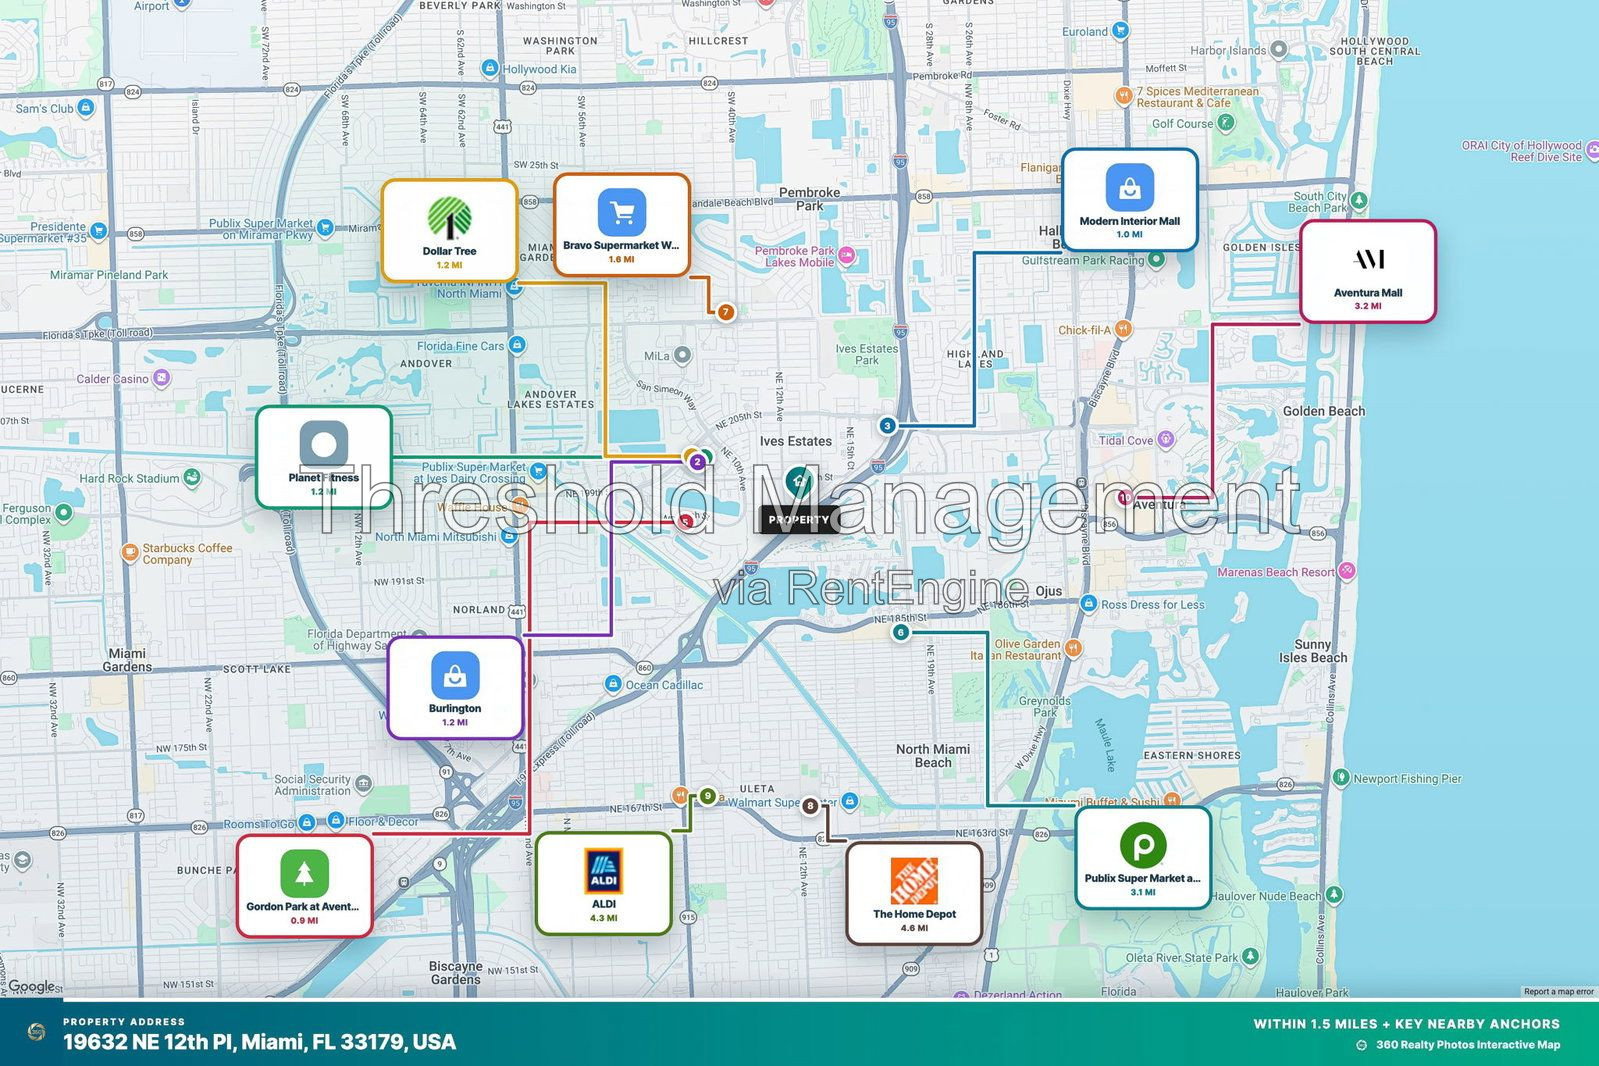Click the Report a map error link
This screenshot has height=1066, width=1599.
(1559, 992)
